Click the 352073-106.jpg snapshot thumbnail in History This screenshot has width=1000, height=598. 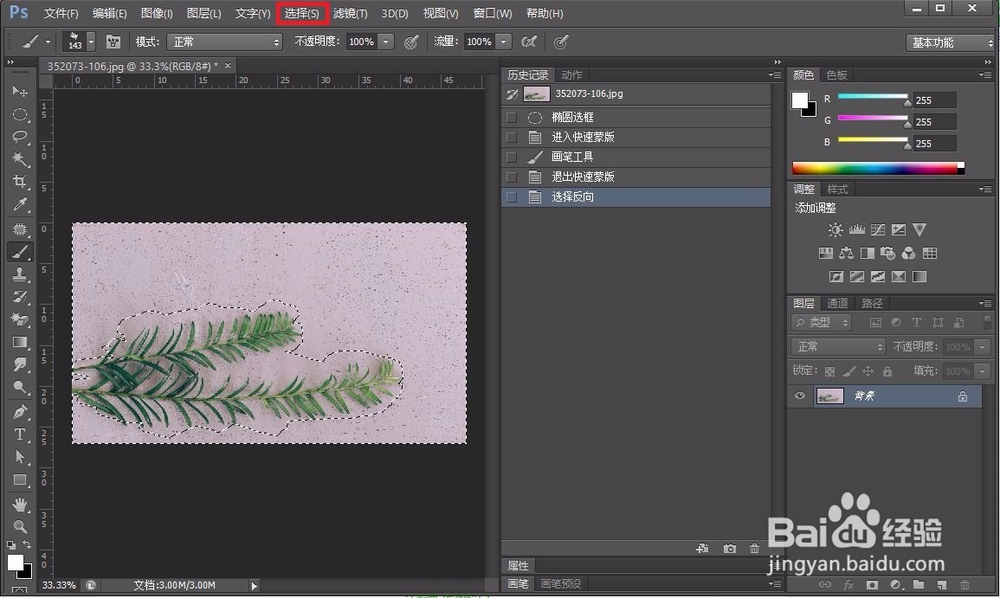(536, 94)
